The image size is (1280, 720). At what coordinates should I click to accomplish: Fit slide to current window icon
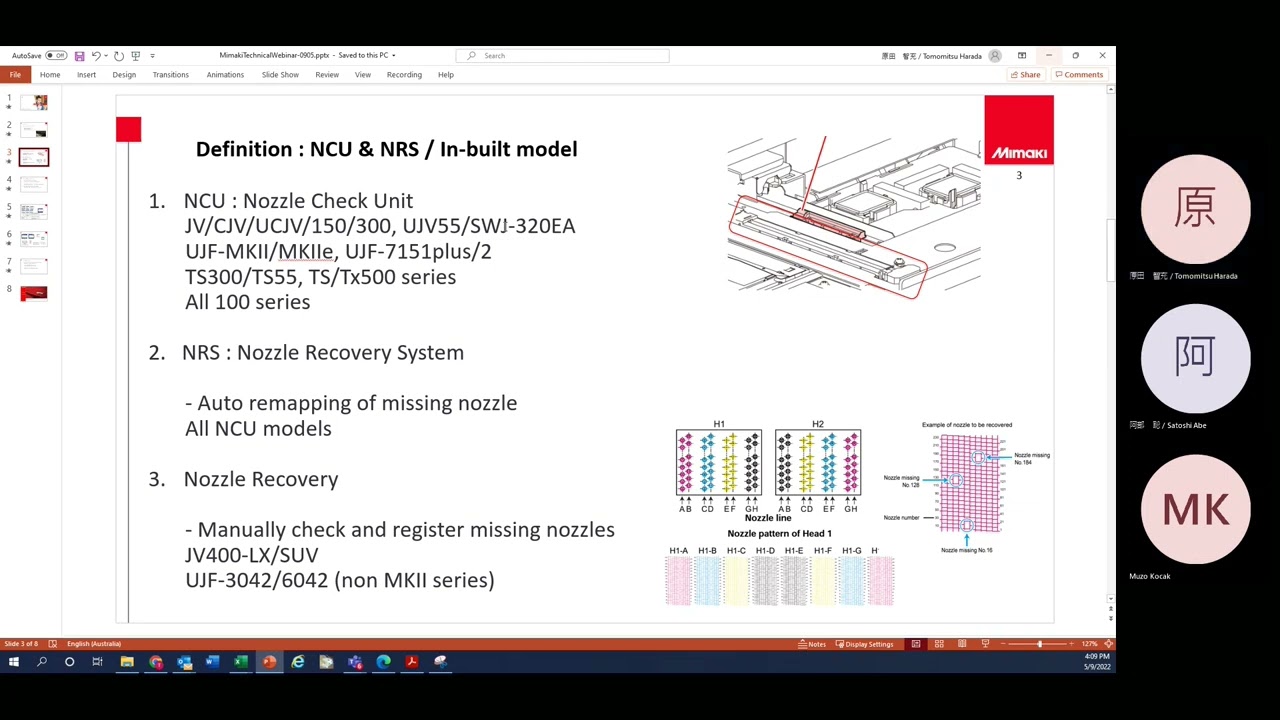click(1108, 644)
